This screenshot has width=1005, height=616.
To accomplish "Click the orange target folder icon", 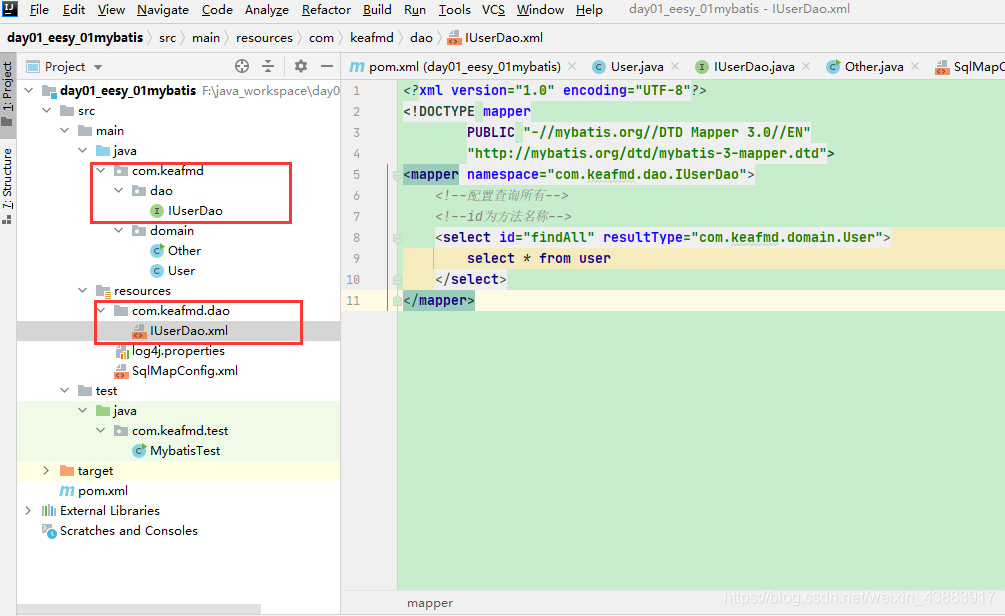I will point(67,471).
